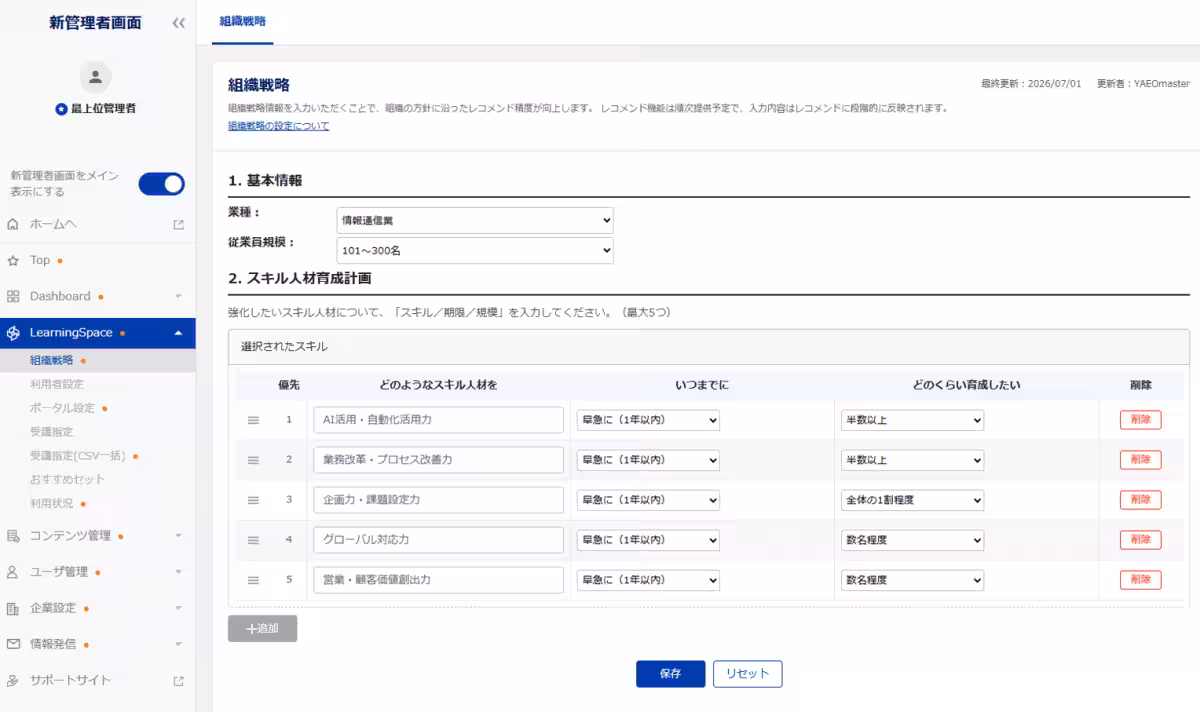This screenshot has height=712, width=1200.
Task: Open the 業種 dropdown
Action: (x=475, y=220)
